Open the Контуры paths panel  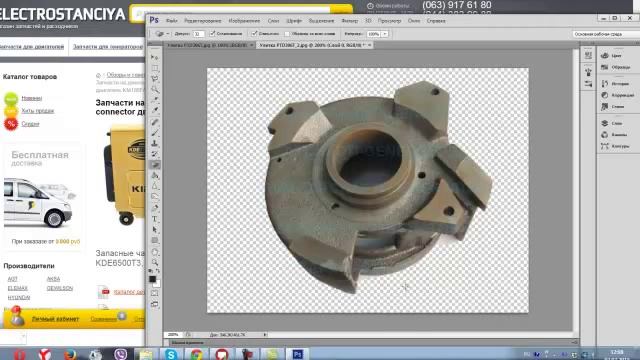tap(615, 146)
